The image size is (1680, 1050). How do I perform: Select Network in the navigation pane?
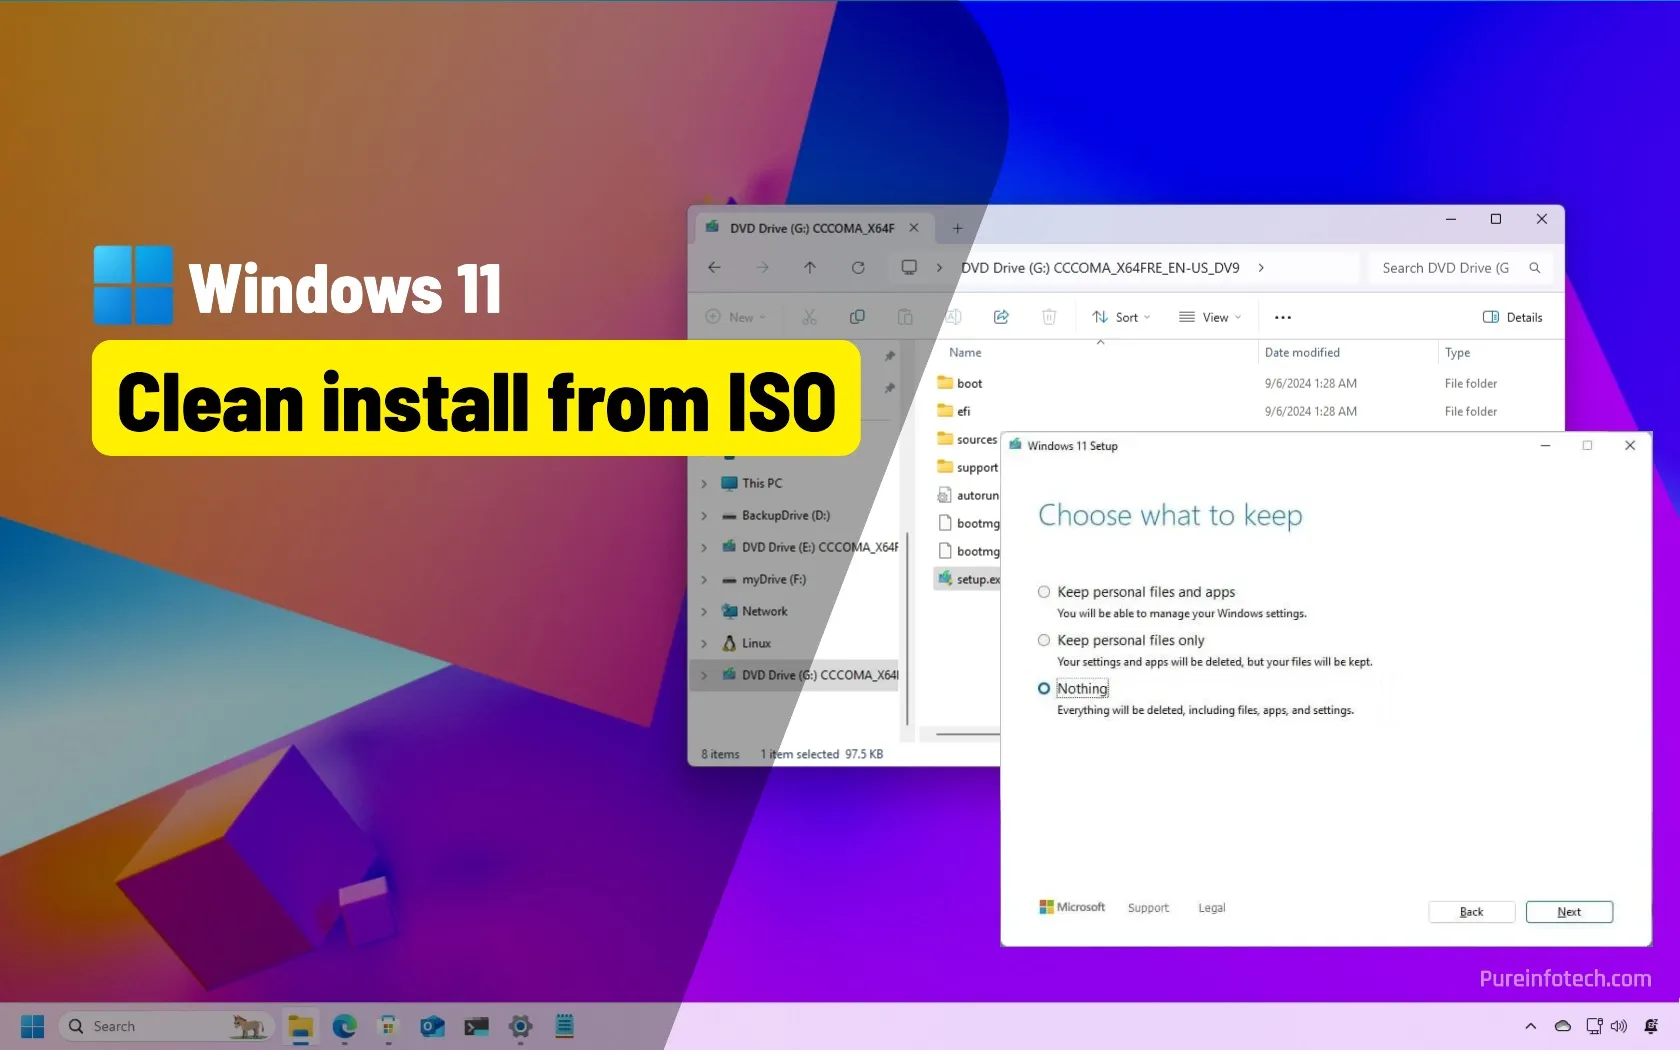(x=764, y=611)
